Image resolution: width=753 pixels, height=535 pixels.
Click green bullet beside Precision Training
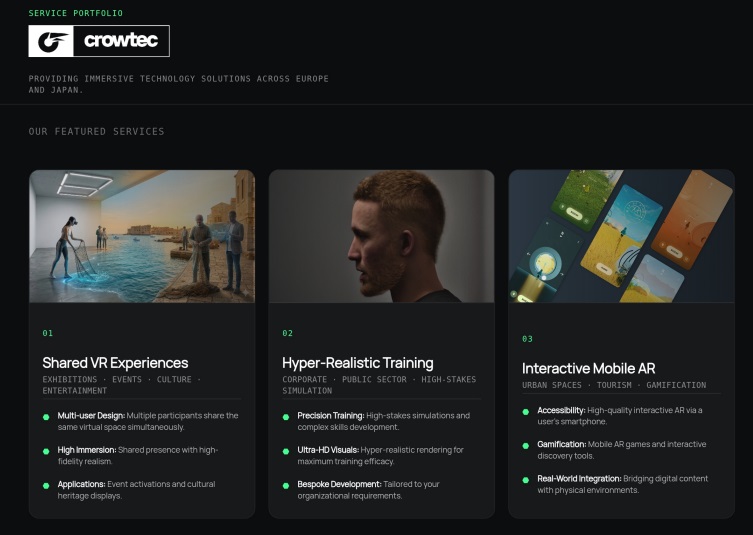click(286, 416)
